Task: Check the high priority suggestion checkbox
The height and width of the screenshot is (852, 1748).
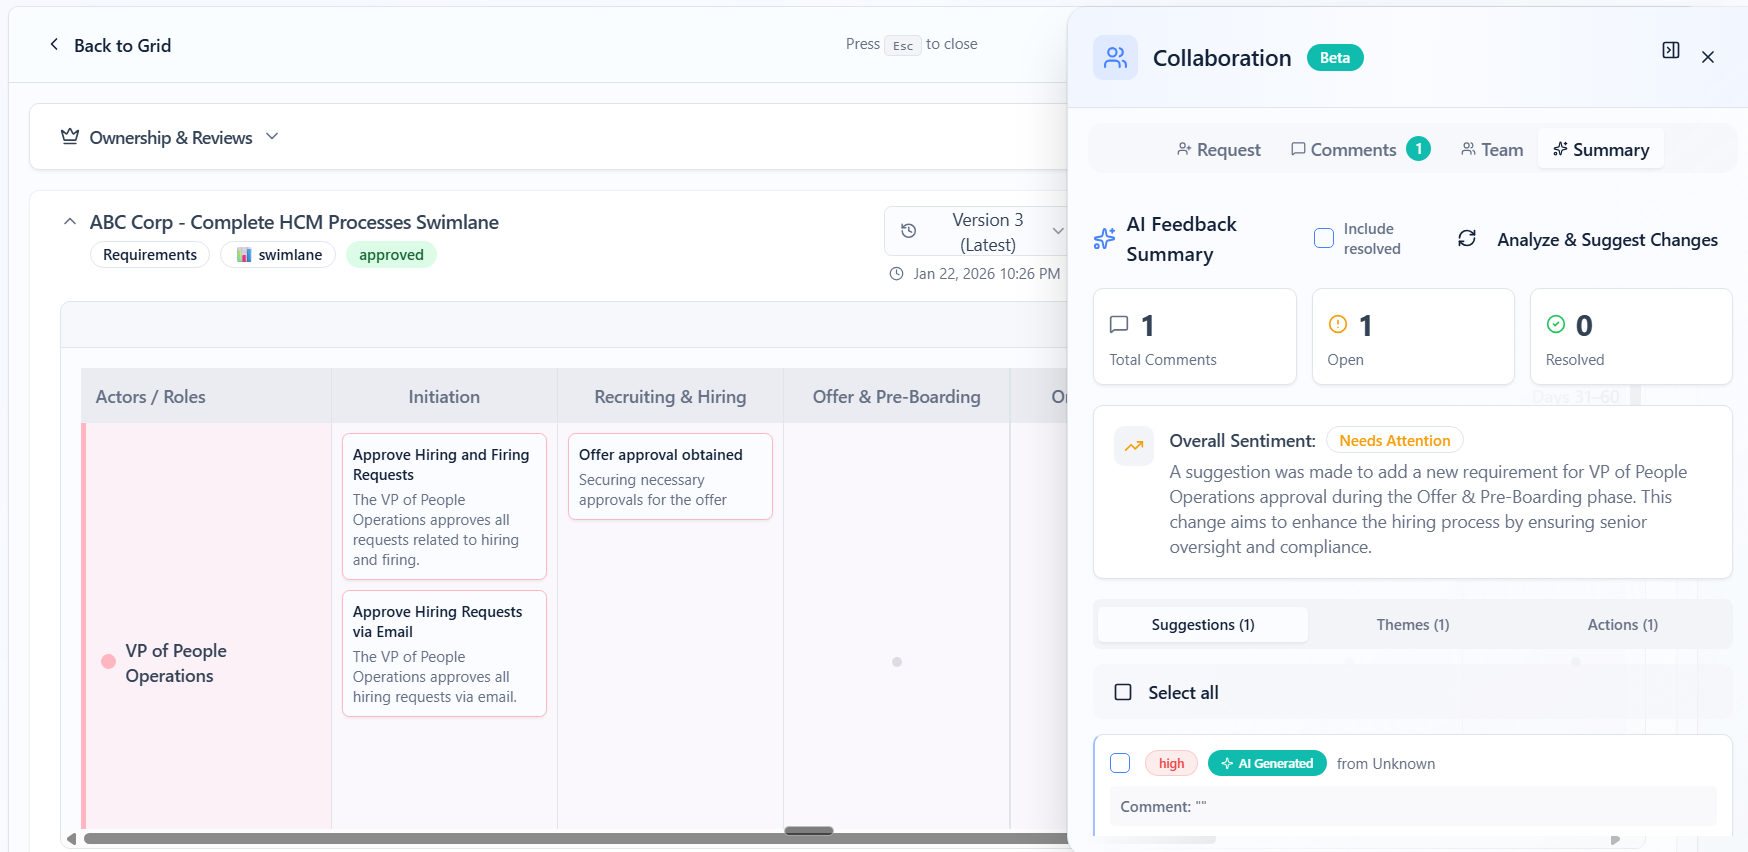Action: [x=1120, y=763]
